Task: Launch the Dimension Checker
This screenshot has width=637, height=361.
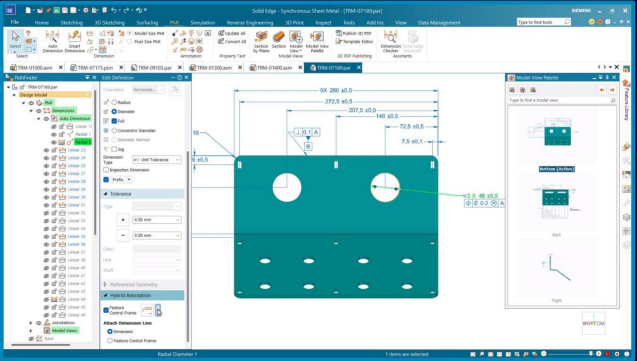Action: click(390, 42)
